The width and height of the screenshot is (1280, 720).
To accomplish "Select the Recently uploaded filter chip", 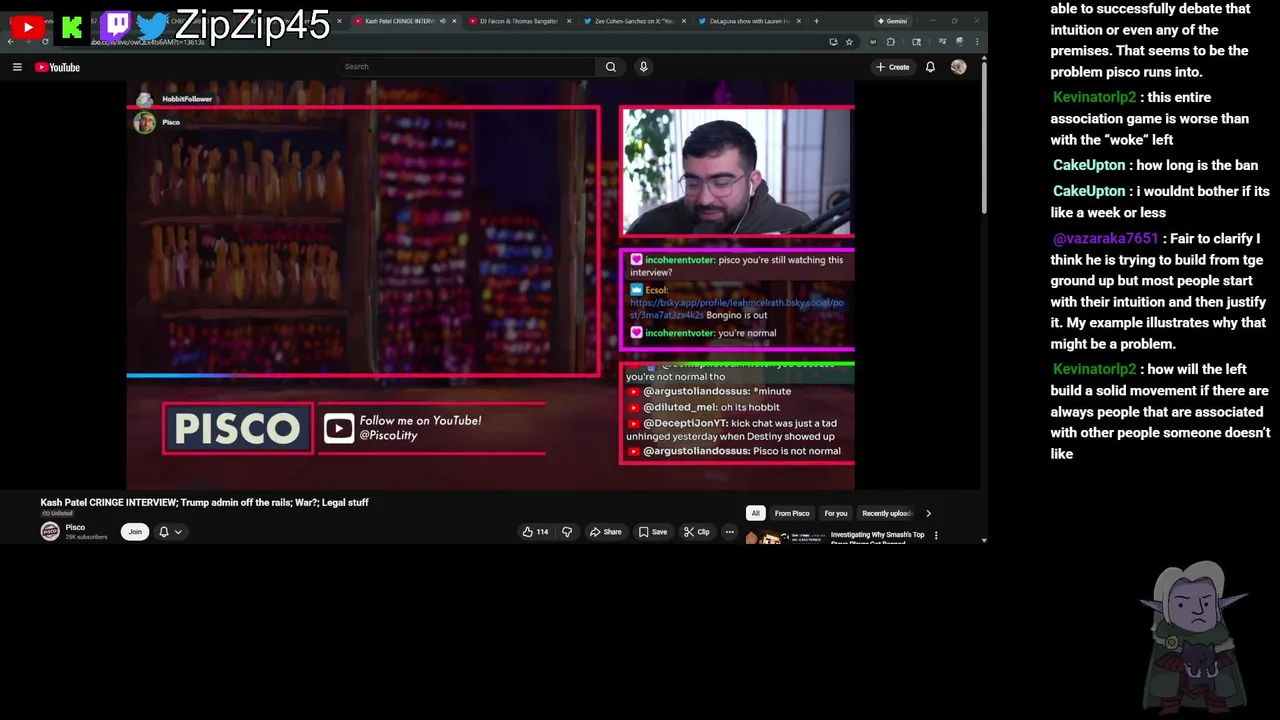I will [x=887, y=514].
